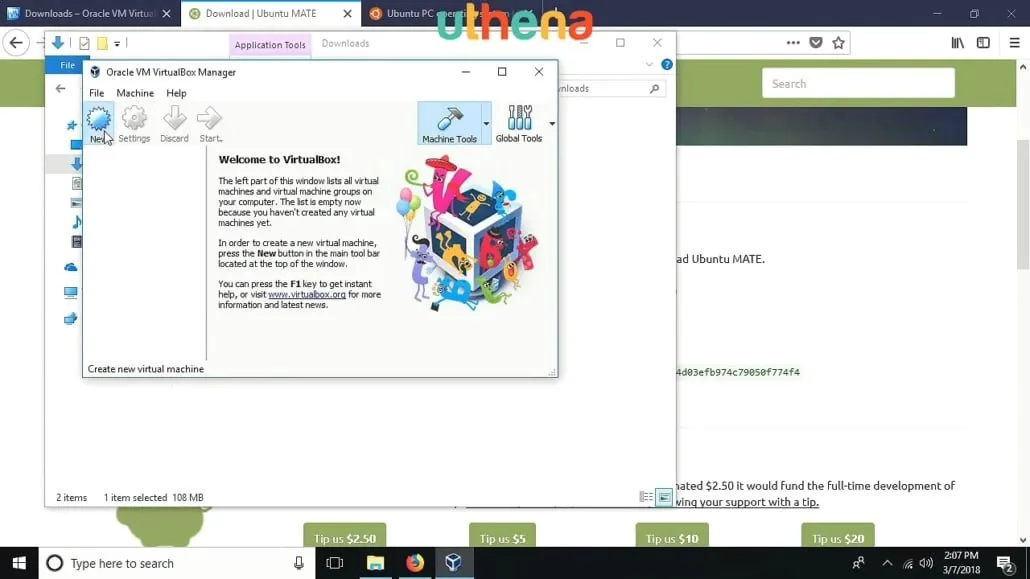The height and width of the screenshot is (579, 1030).
Task: Switch Explorer to details view icon
Action: pos(646,498)
